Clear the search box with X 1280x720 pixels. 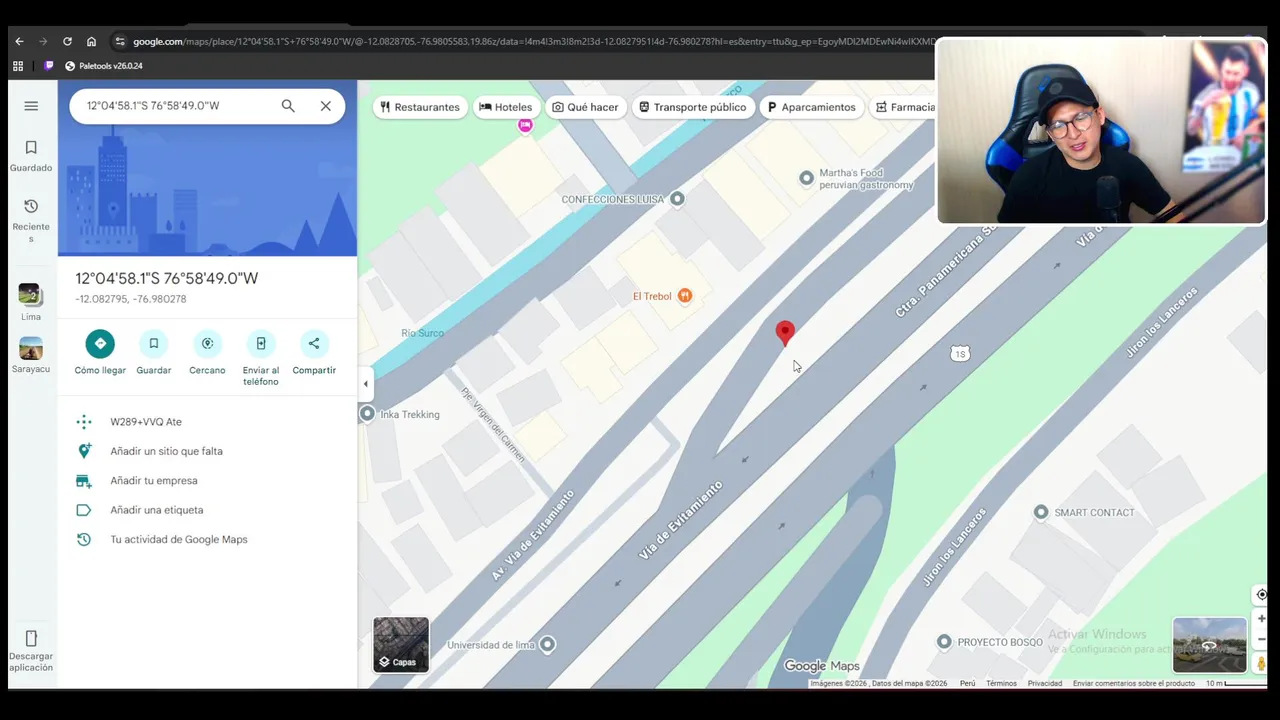point(325,106)
